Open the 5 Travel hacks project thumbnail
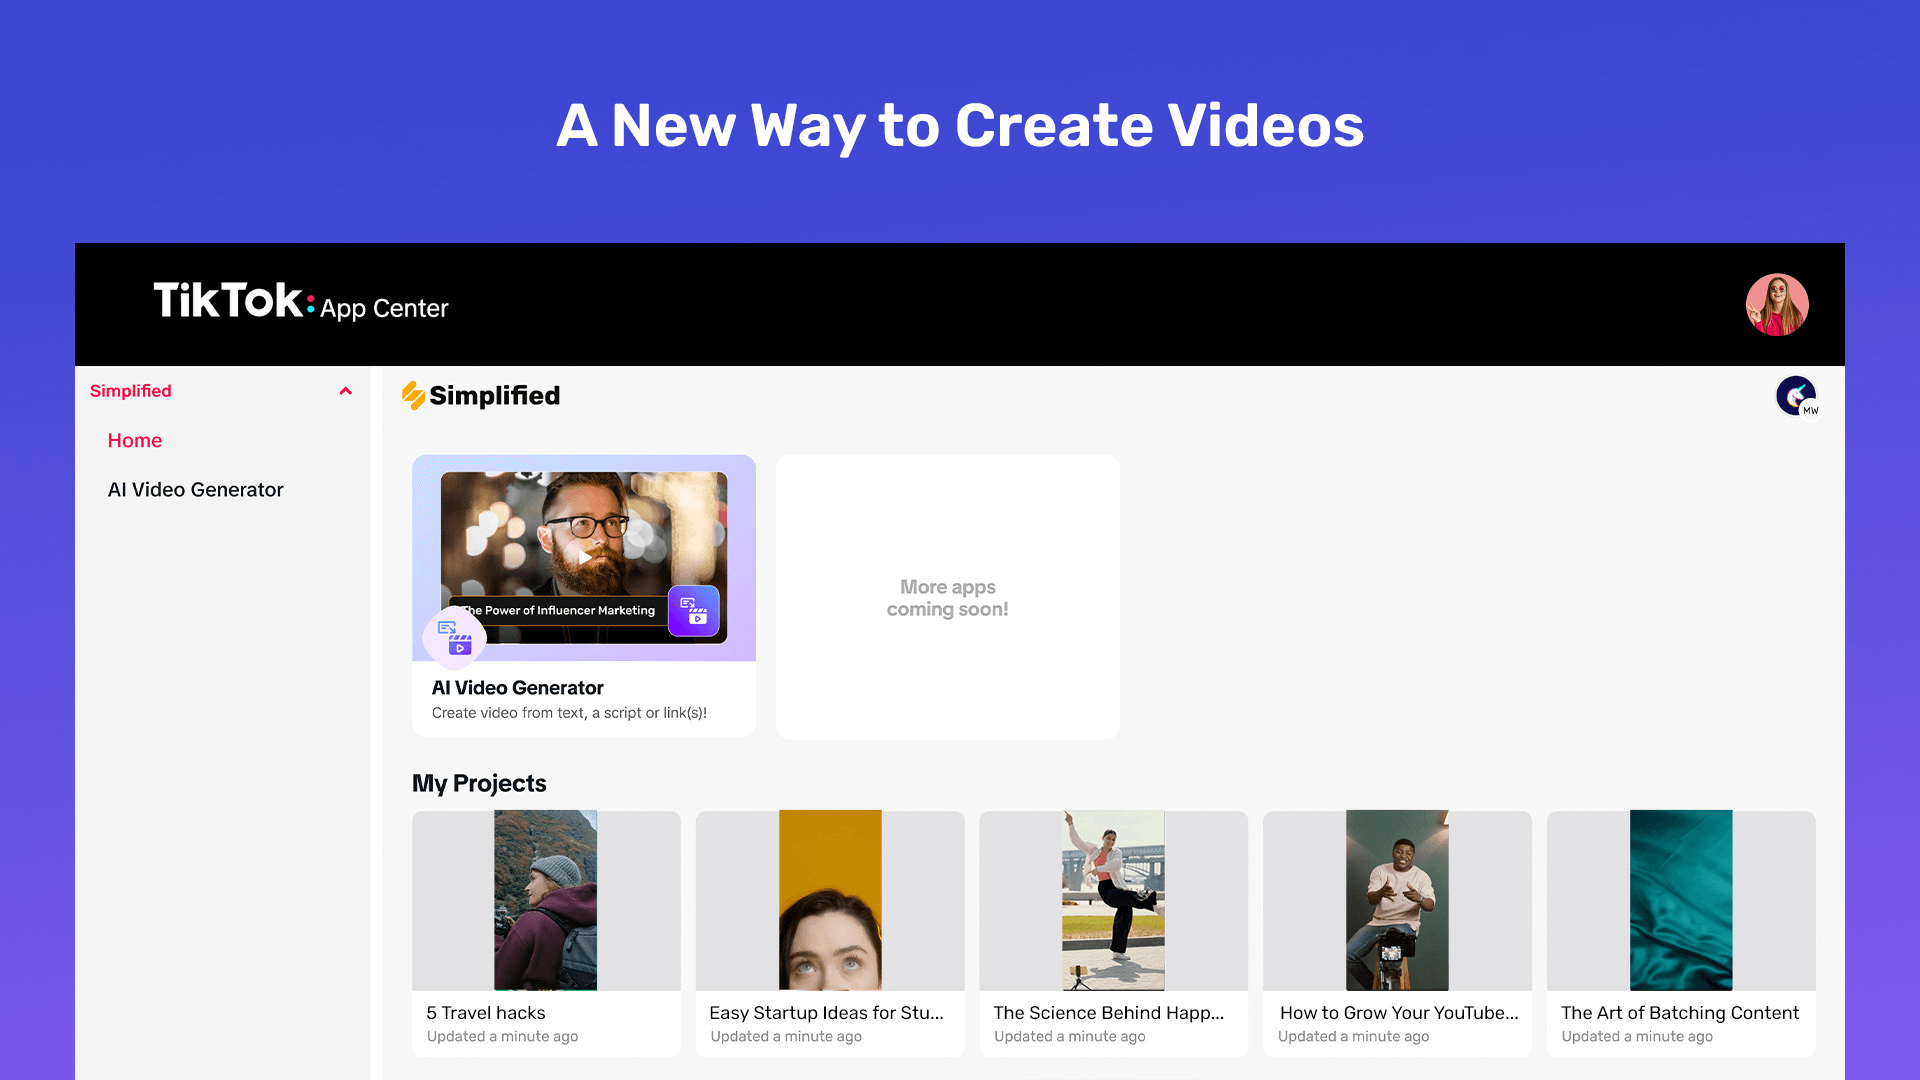Image resolution: width=1920 pixels, height=1080 pixels. pyautogui.click(x=547, y=899)
